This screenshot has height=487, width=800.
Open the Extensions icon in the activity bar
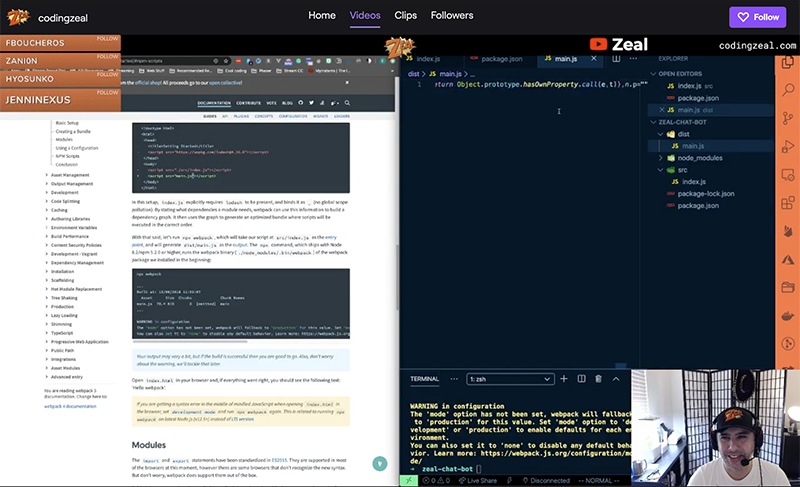click(x=788, y=203)
